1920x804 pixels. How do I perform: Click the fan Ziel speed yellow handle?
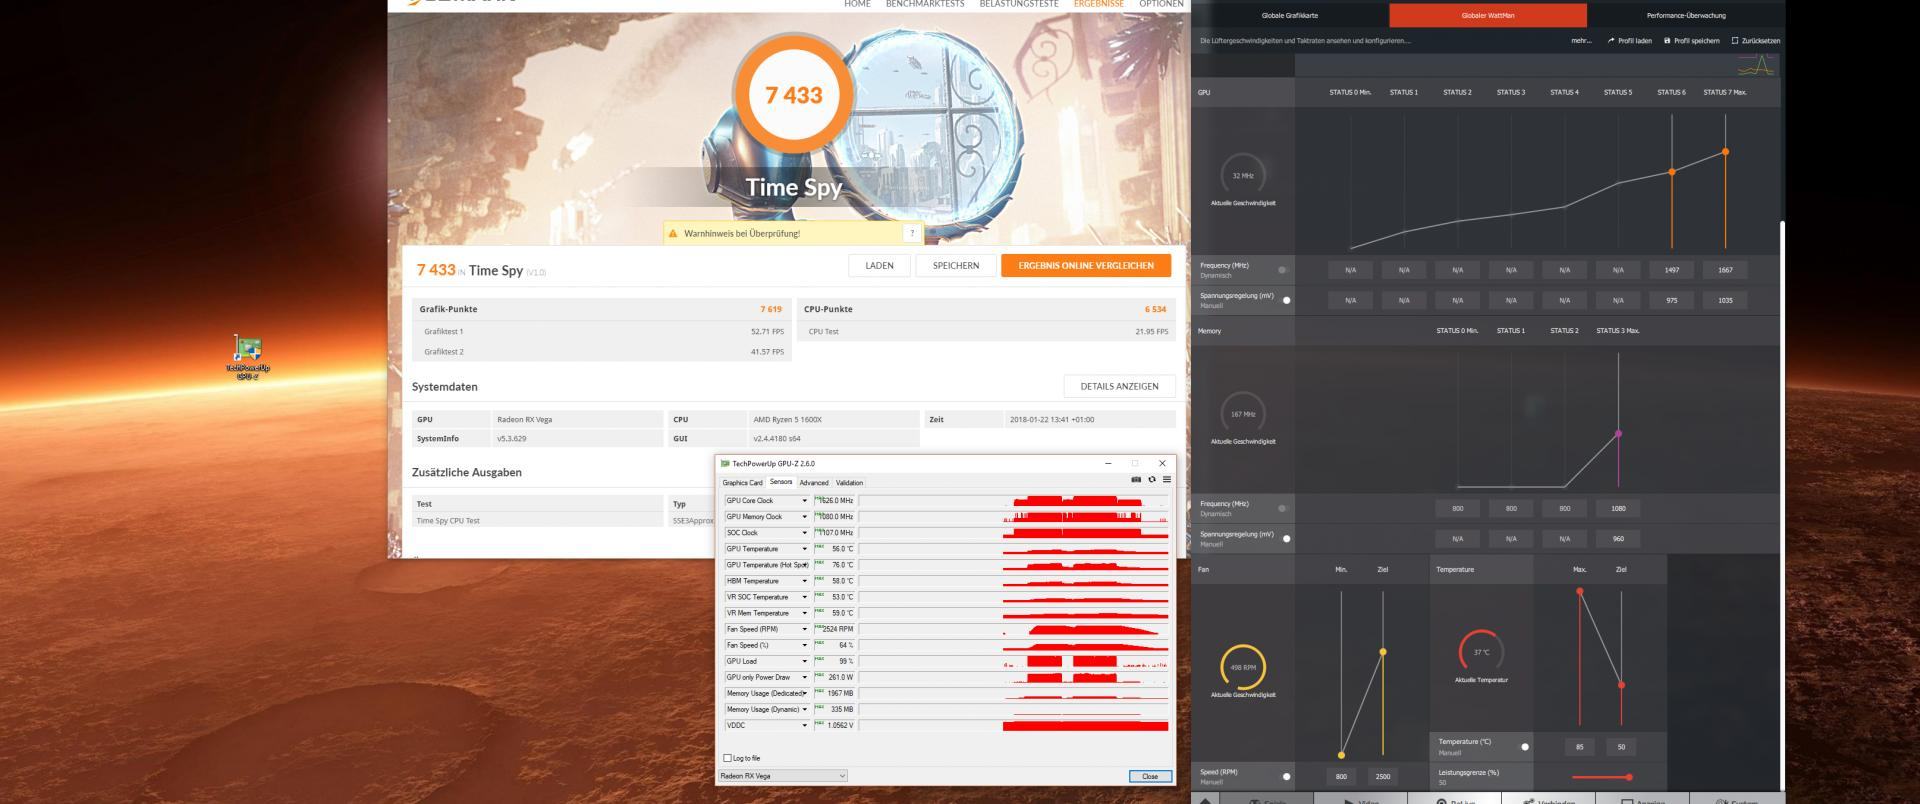(x=1383, y=652)
